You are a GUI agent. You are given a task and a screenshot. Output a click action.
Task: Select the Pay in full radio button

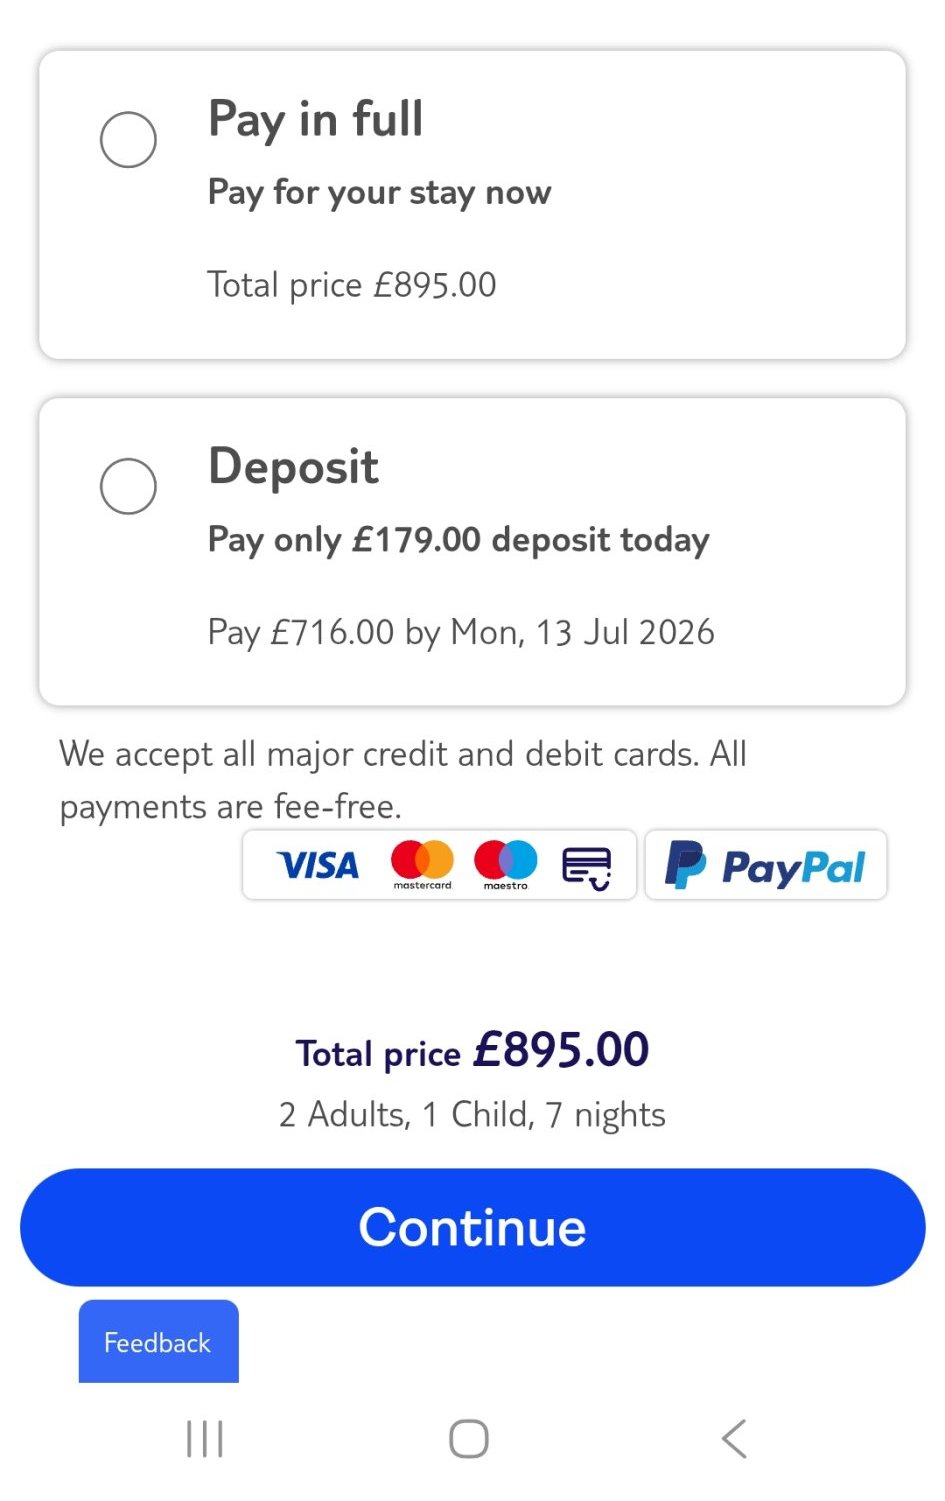pos(128,140)
